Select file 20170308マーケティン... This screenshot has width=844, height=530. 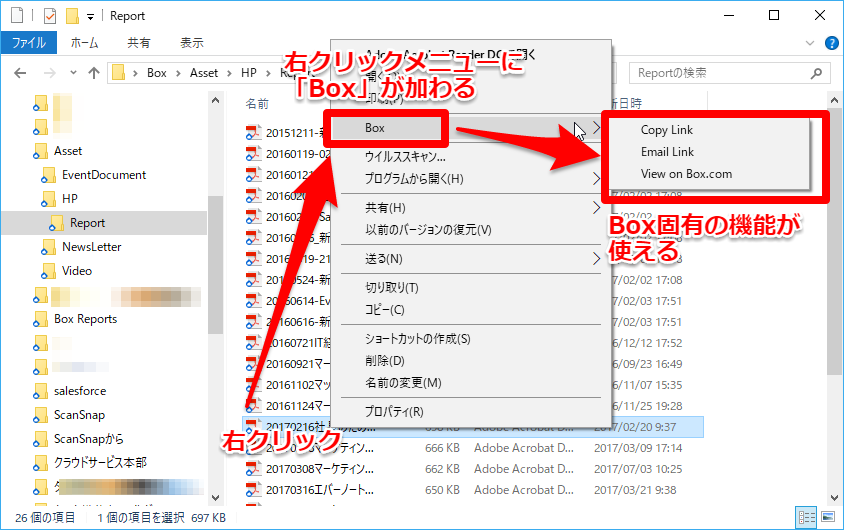tap(320, 469)
